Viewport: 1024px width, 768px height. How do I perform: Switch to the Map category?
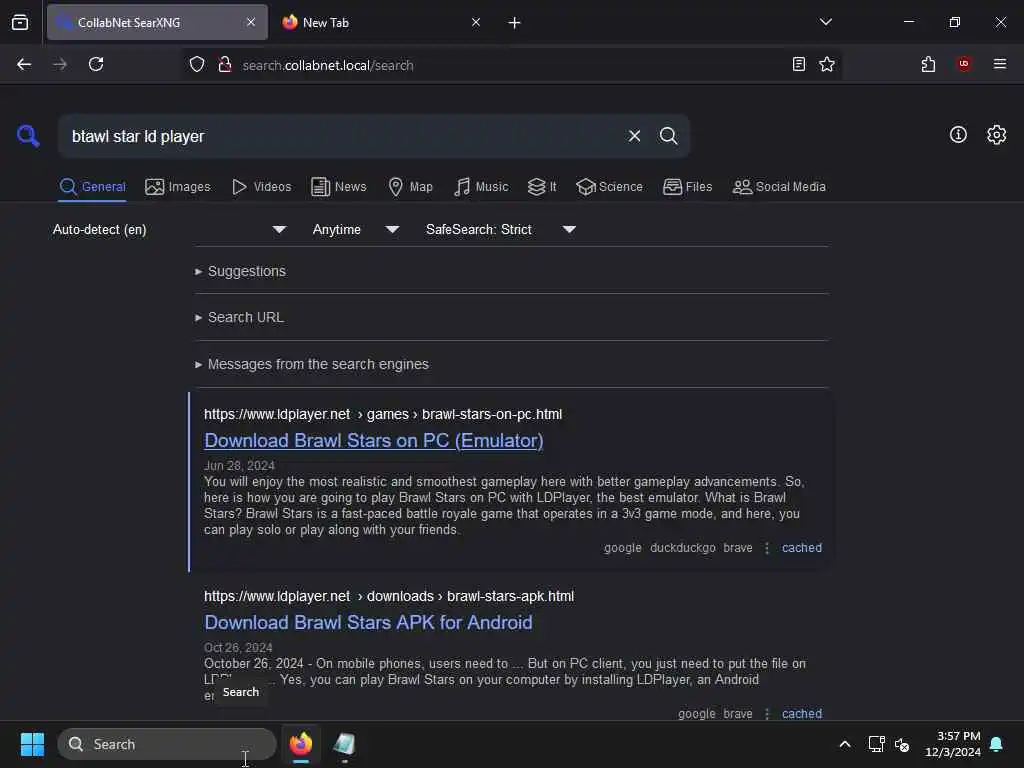coord(410,187)
